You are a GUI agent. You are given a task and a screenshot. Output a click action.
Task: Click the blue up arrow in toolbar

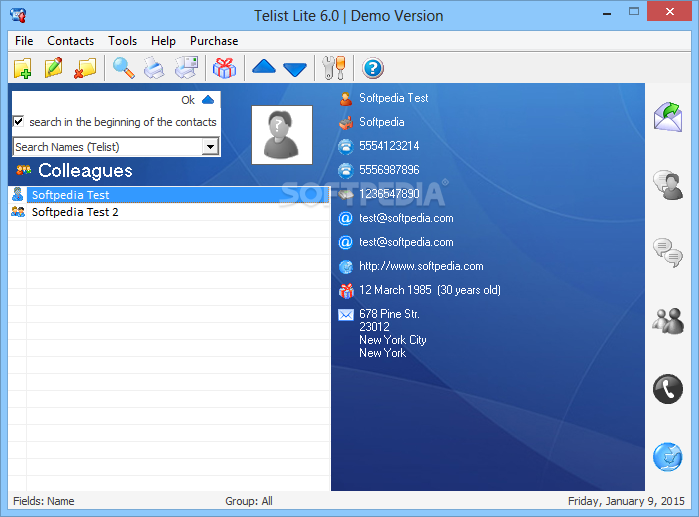(x=264, y=66)
